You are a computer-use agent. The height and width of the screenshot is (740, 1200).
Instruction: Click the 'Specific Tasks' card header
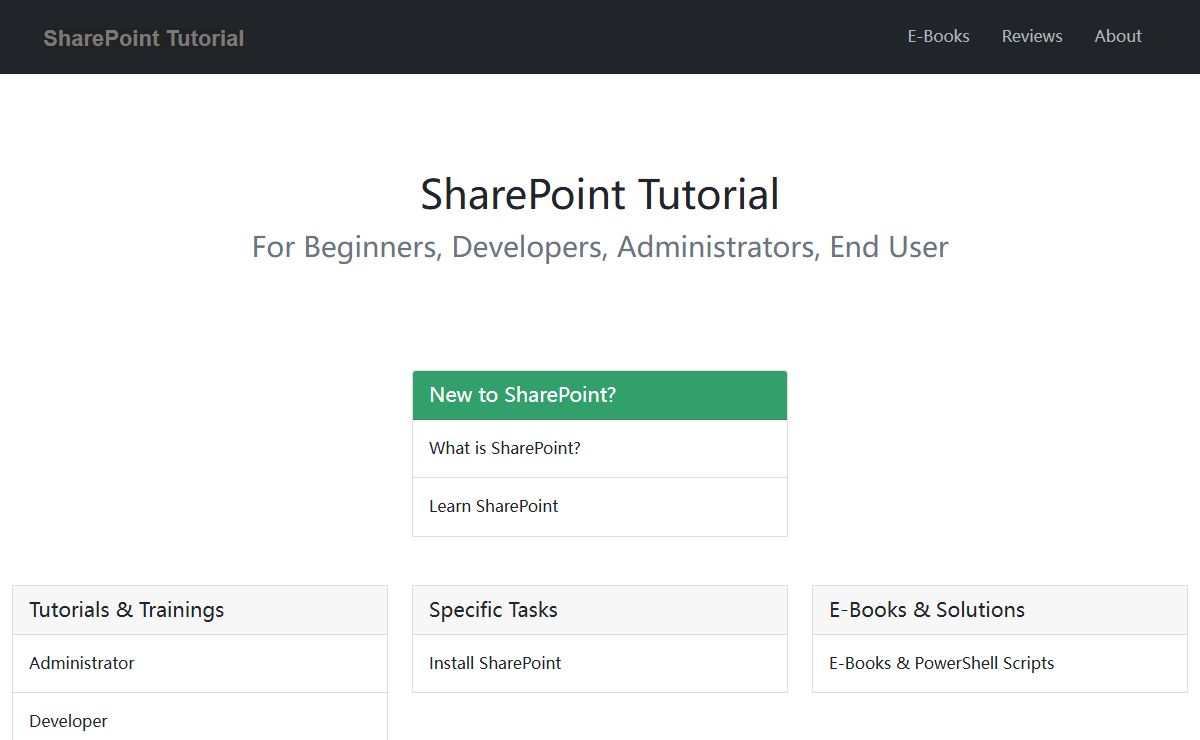tap(600, 610)
